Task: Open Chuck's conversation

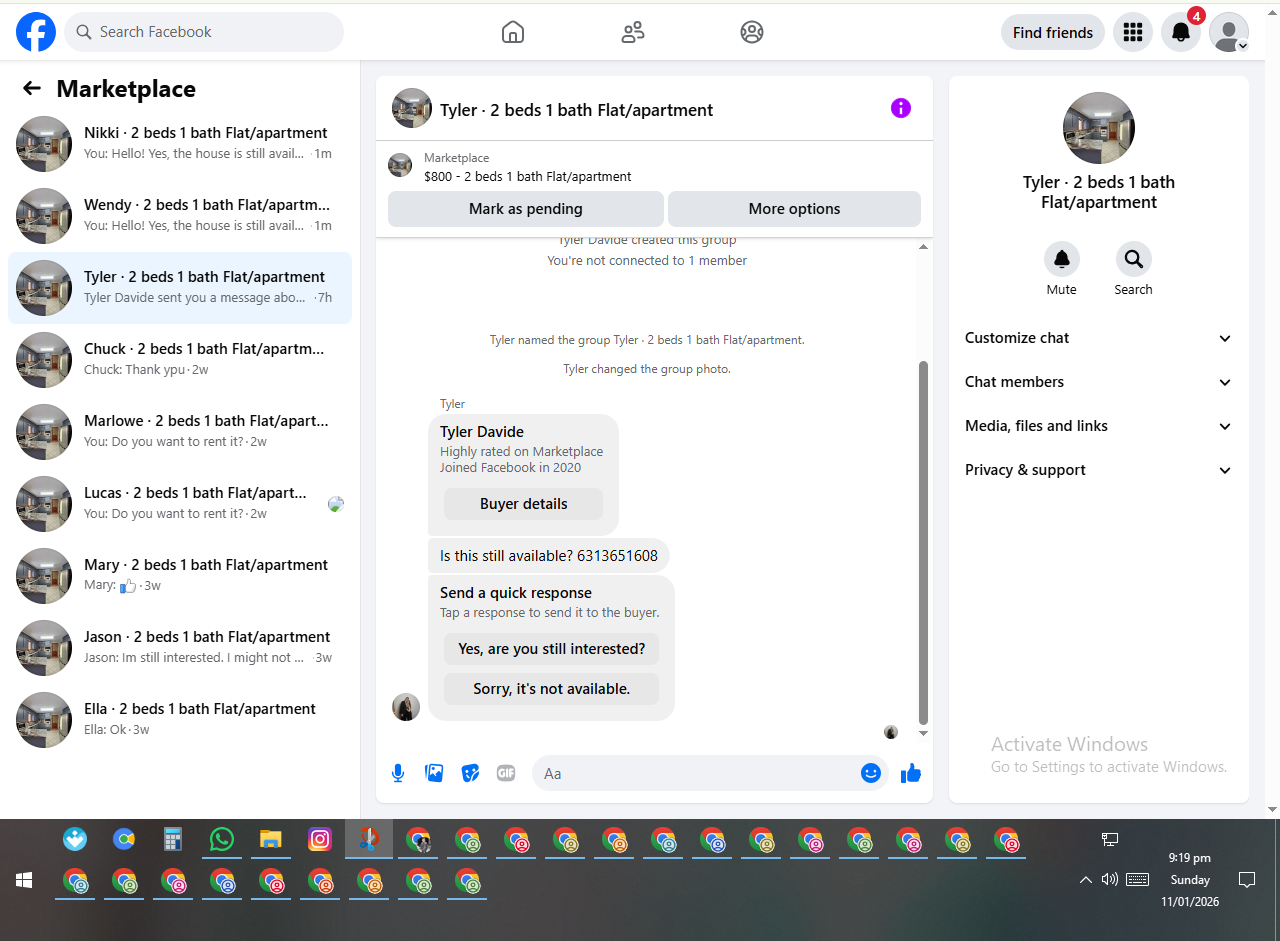Action: click(x=180, y=360)
